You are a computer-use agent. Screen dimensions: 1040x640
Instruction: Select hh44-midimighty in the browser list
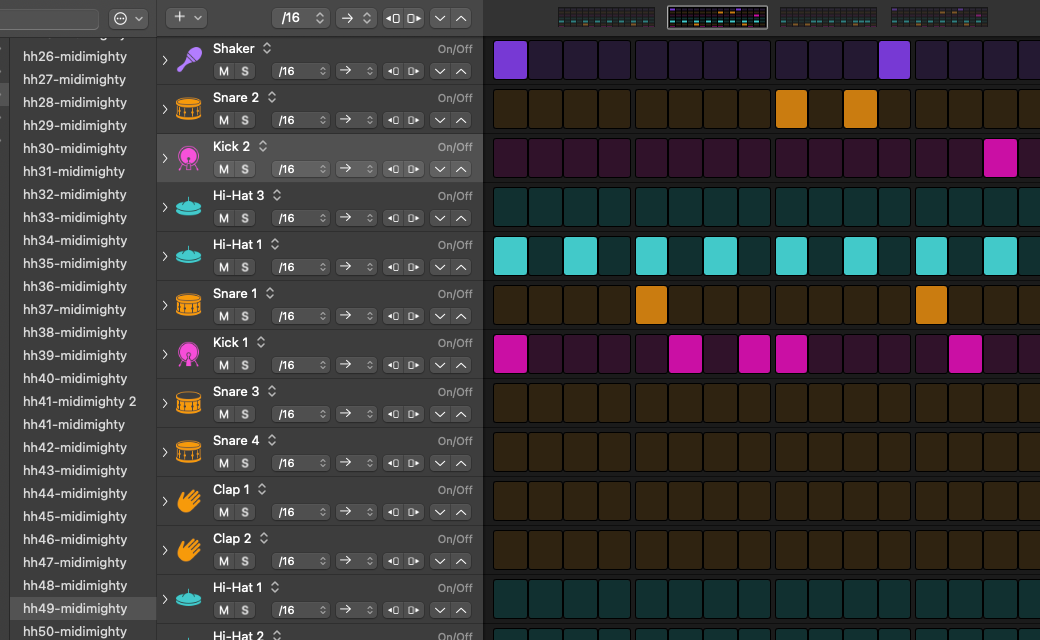(x=83, y=493)
